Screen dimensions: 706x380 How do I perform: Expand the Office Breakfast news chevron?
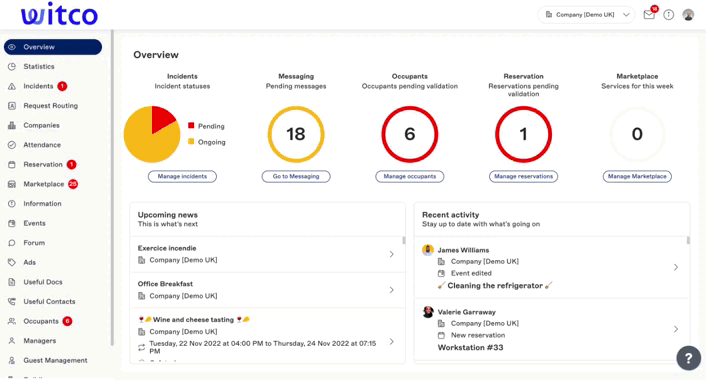(392, 290)
